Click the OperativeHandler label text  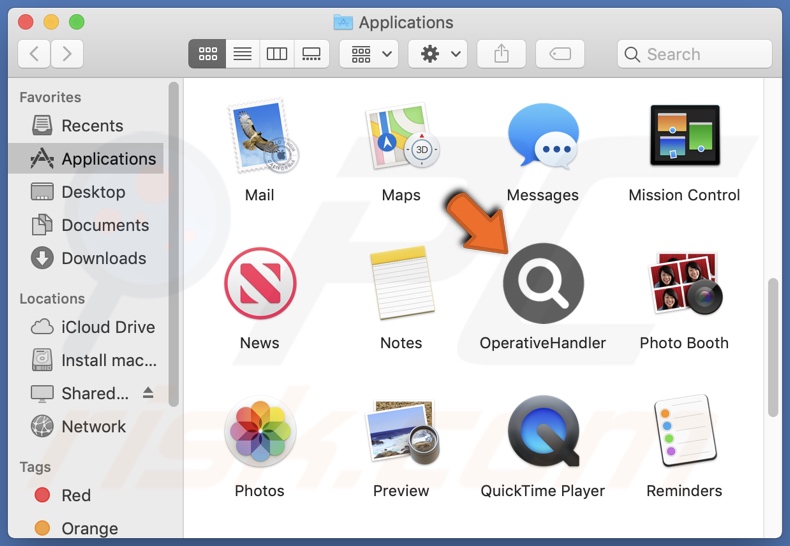click(543, 343)
